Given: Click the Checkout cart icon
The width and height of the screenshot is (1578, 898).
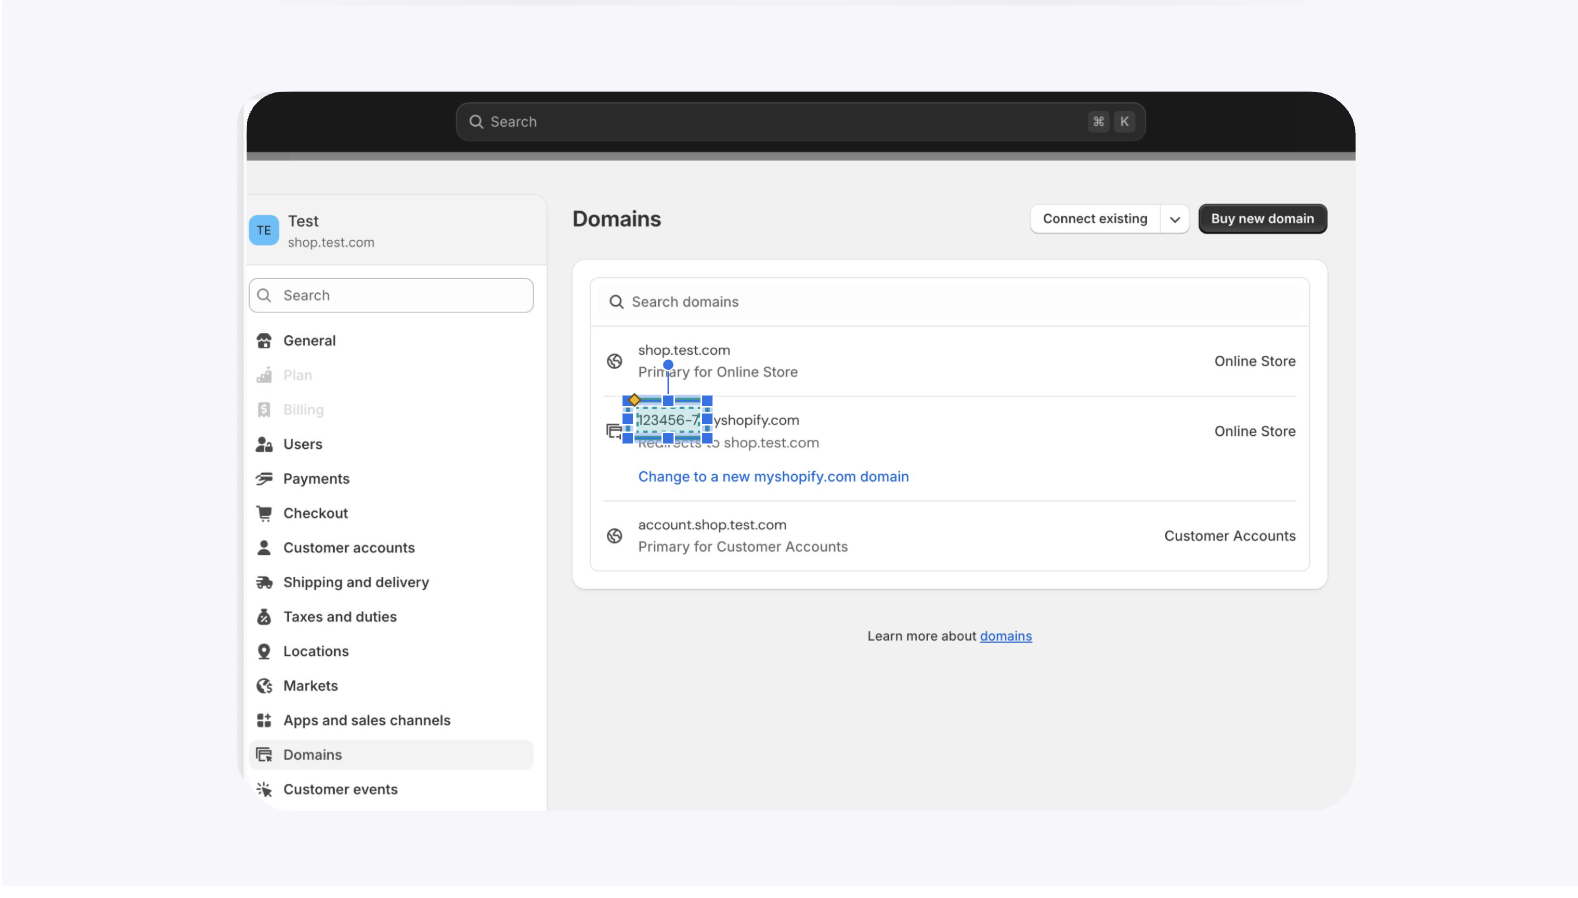Looking at the screenshot, I should click(x=264, y=513).
